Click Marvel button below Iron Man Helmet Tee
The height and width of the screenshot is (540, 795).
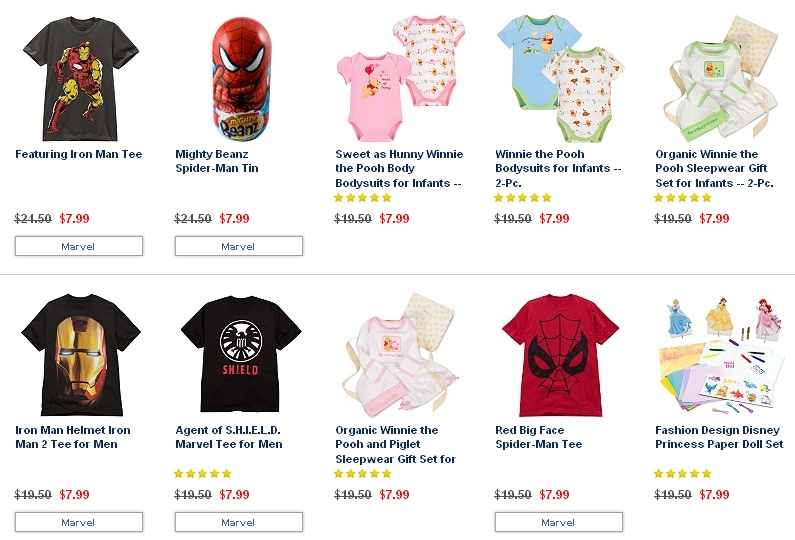(79, 522)
